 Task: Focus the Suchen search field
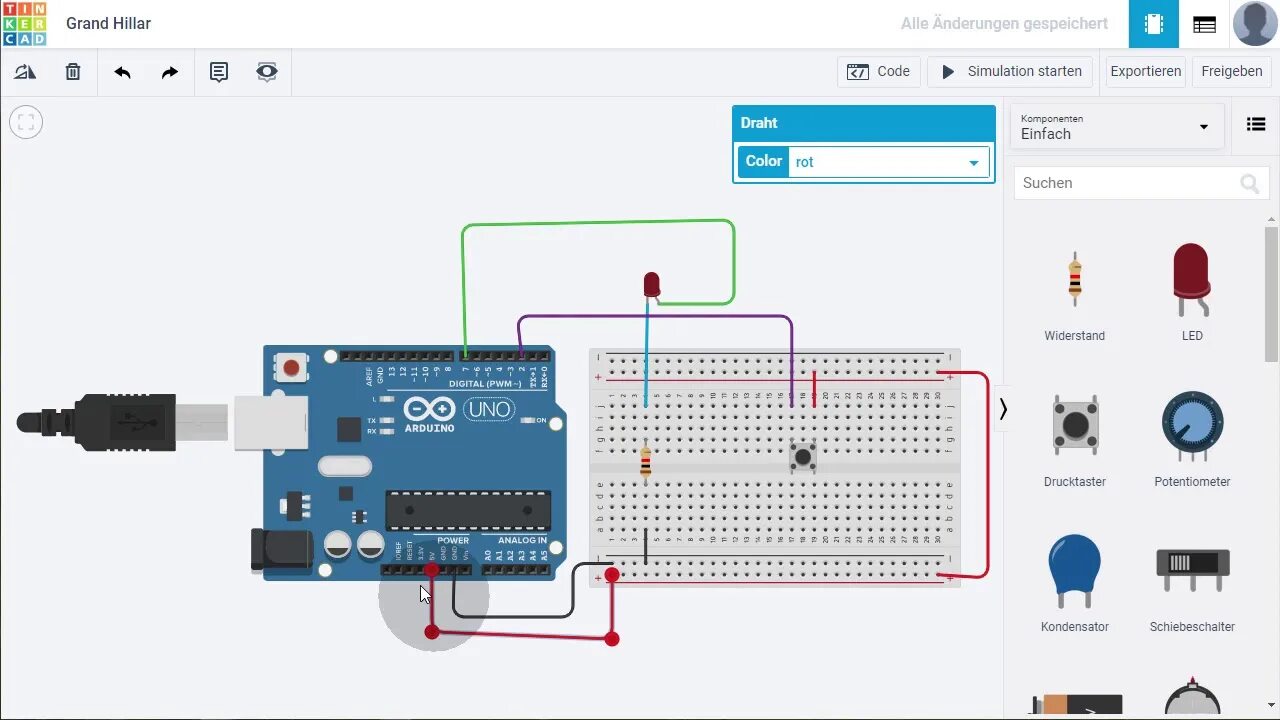(x=1141, y=183)
